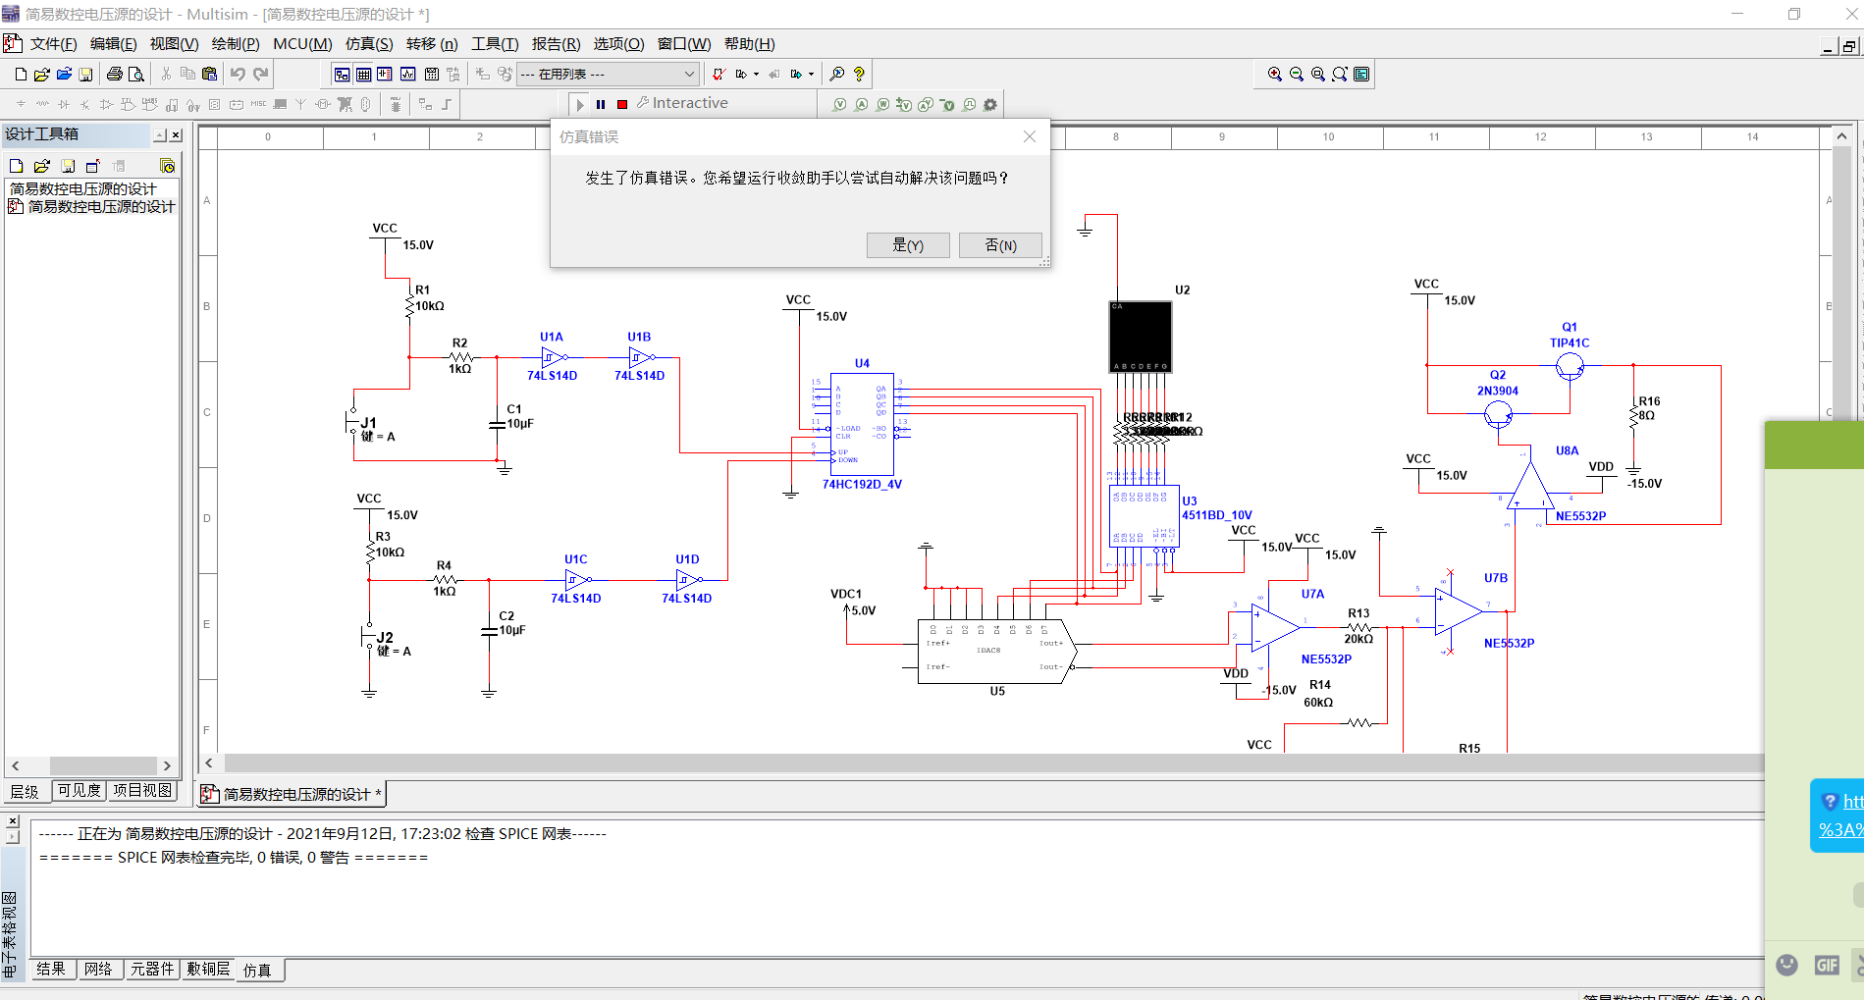The height and width of the screenshot is (1000, 1864).
Task: Open Print Preview with the magnifier-page icon
Action: click(136, 74)
